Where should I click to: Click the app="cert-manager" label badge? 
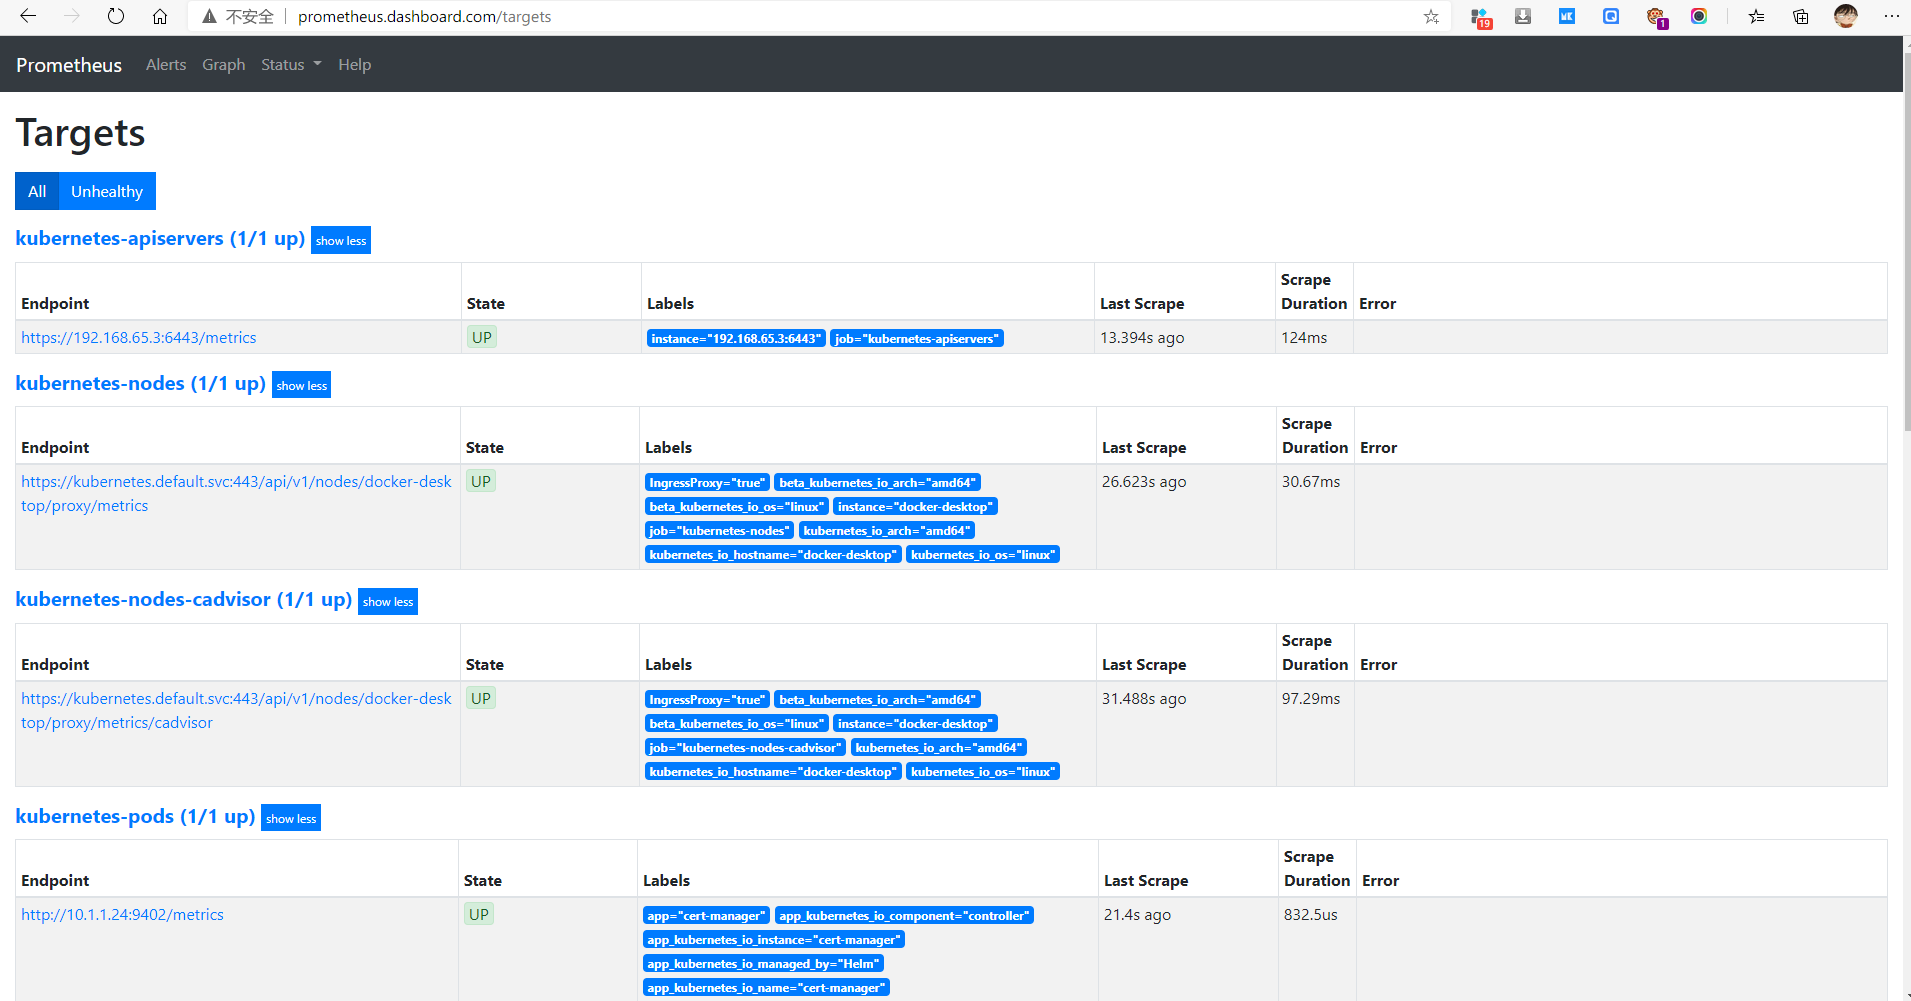pos(706,916)
